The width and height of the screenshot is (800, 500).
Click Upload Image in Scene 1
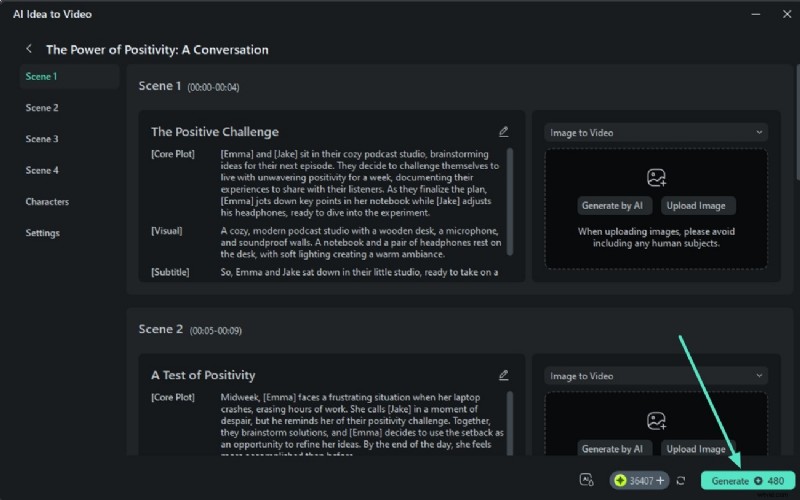tap(698, 205)
